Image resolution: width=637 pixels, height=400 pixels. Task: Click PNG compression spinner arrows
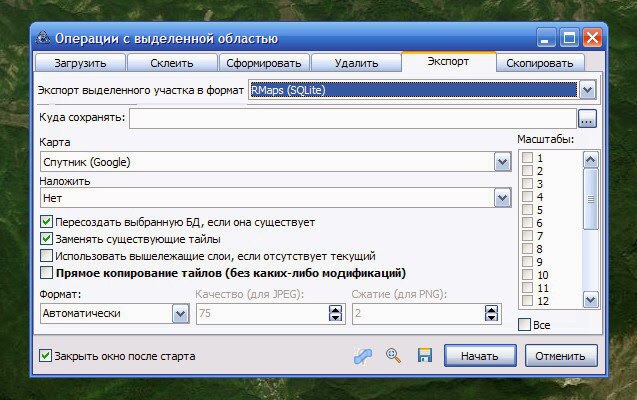491,314
